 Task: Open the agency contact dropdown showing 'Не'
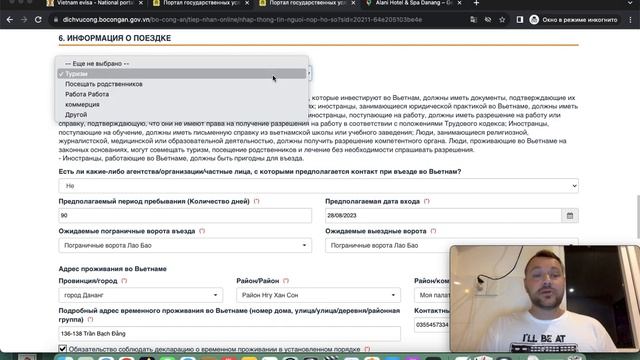pos(318,186)
